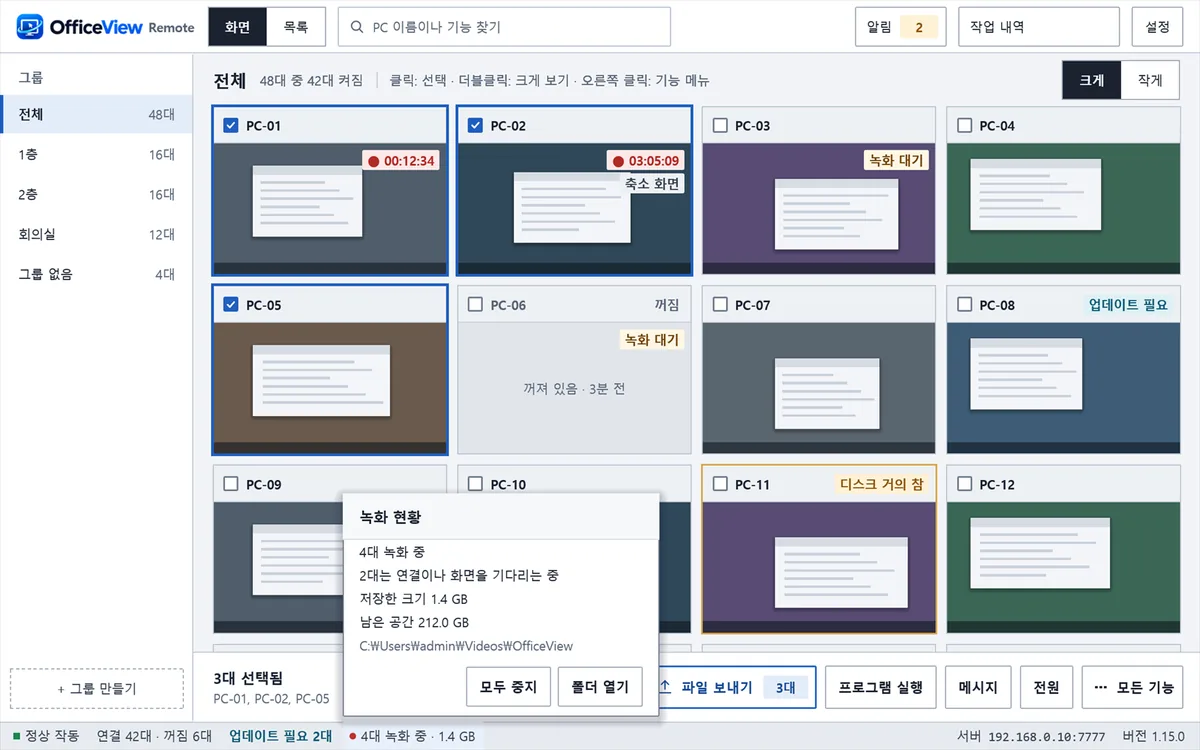Click the 파일 보내기 button
The image size is (1200, 750).
coord(737,688)
